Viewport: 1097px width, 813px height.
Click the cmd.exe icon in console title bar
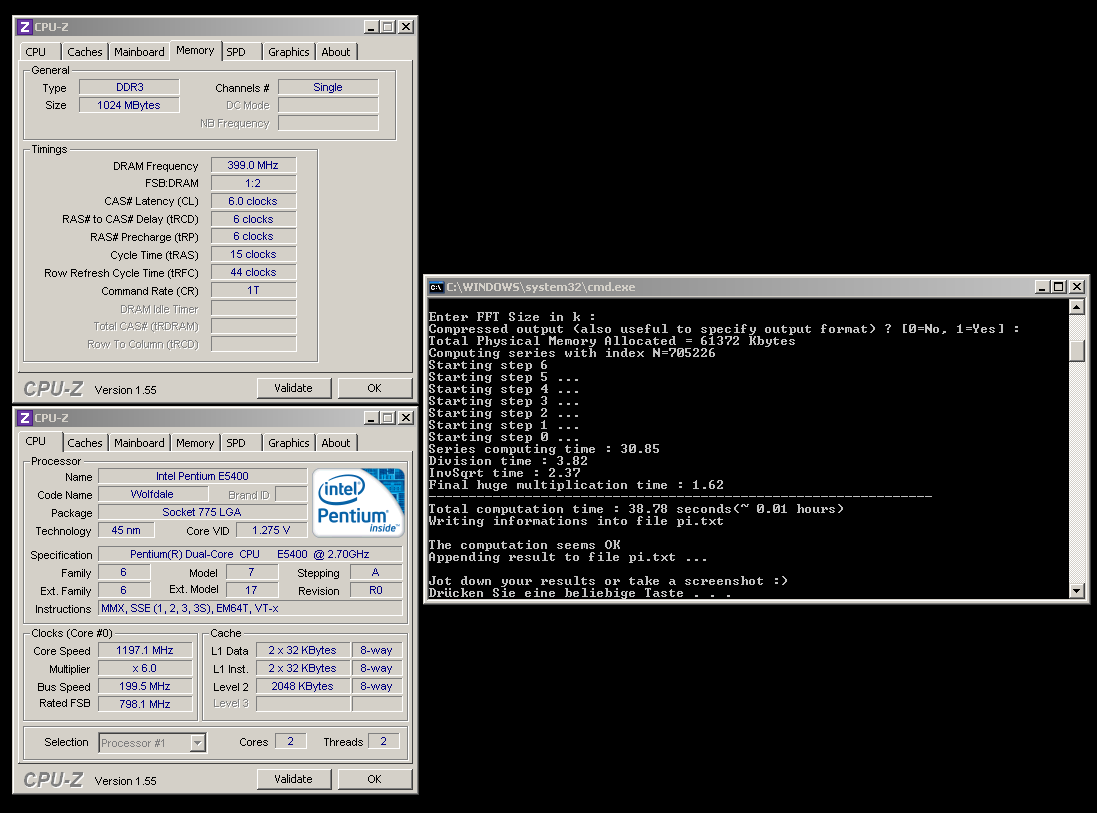pos(437,287)
